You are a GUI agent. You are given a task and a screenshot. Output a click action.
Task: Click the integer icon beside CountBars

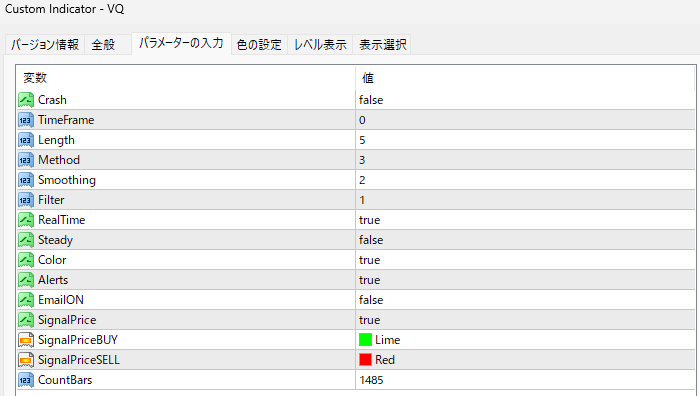click(x=26, y=380)
